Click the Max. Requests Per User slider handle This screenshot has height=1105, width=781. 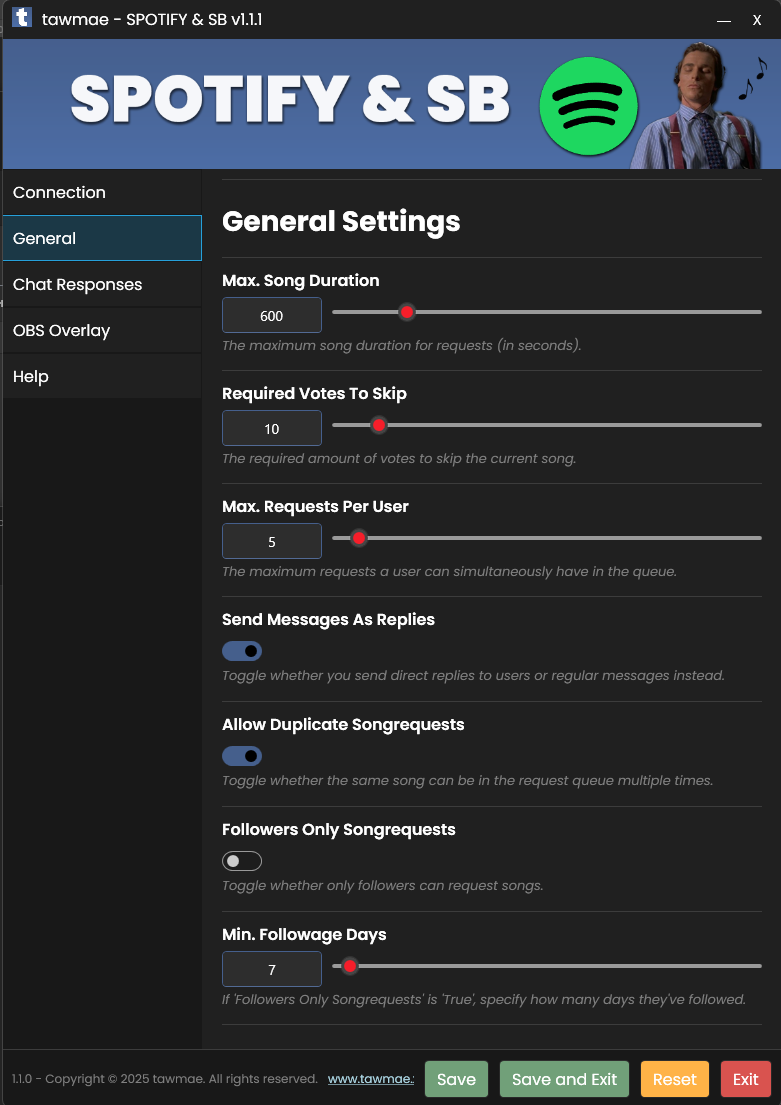359,538
